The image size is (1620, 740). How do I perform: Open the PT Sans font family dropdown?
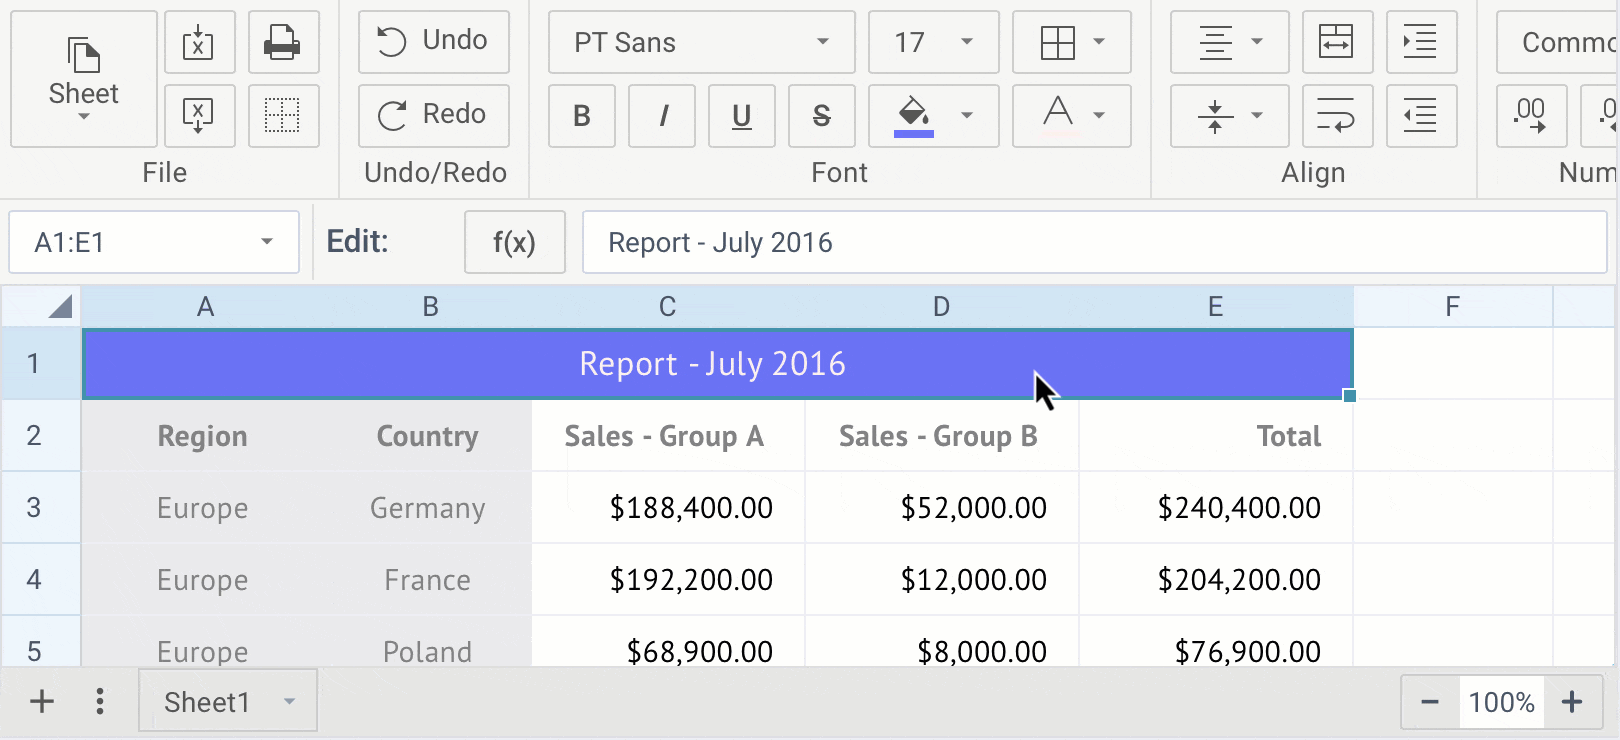pos(701,42)
